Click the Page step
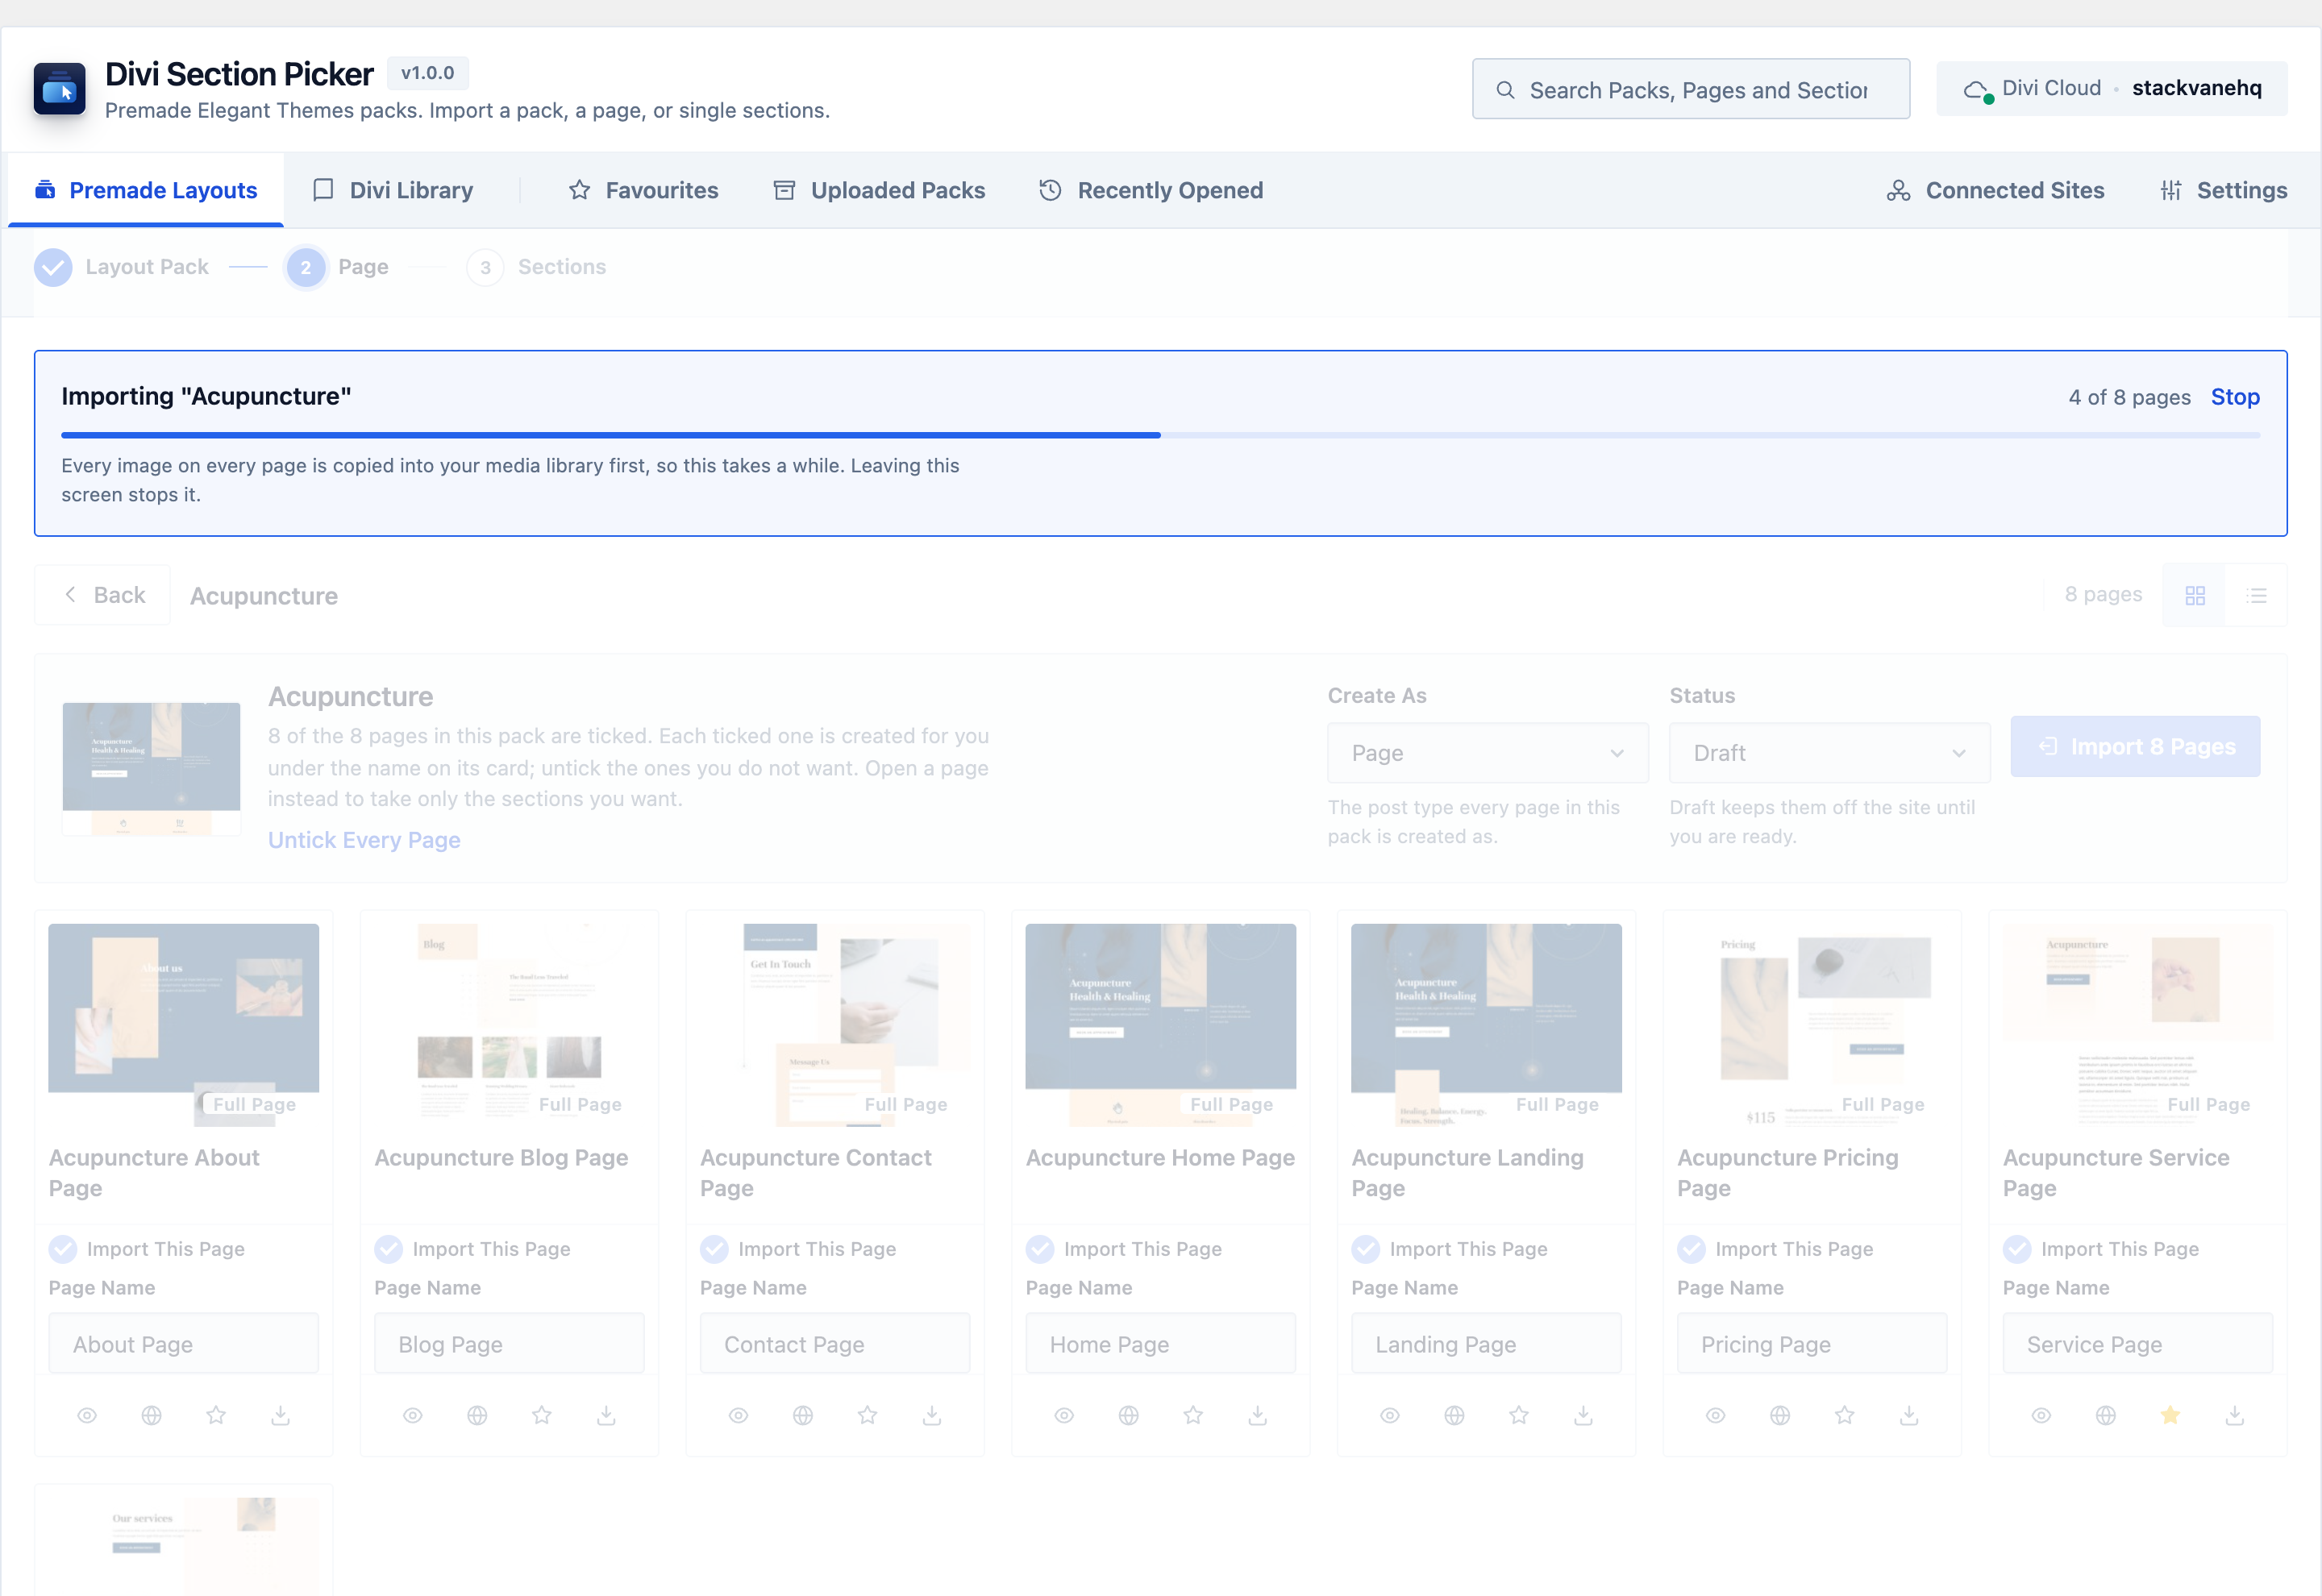The image size is (2322, 1596). (337, 267)
